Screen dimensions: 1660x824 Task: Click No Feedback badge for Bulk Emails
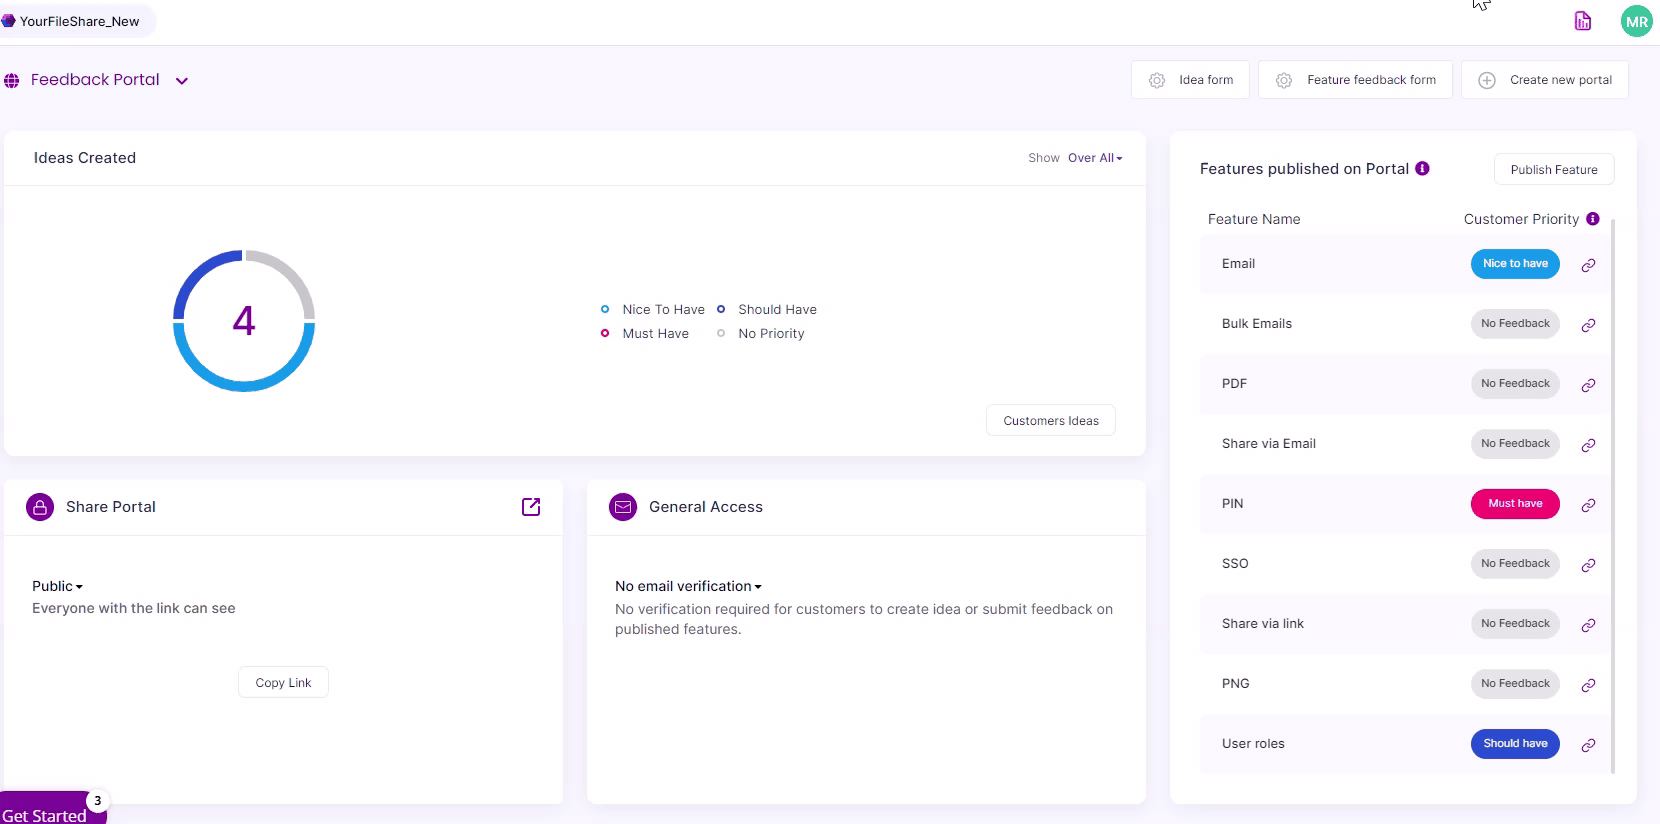pos(1515,324)
